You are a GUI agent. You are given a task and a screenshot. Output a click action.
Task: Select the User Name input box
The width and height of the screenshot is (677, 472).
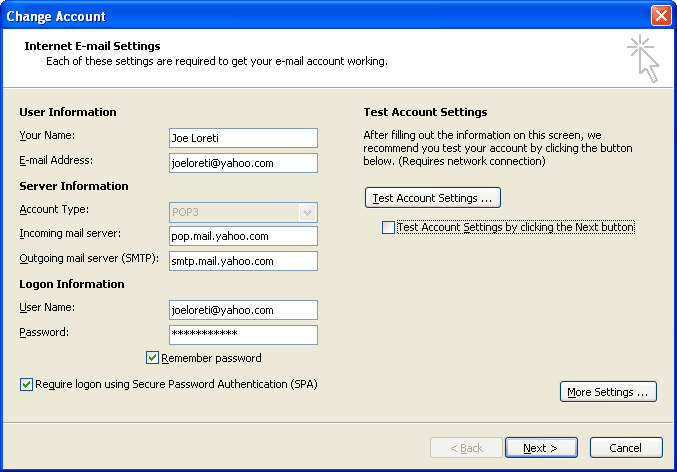pyautogui.click(x=243, y=310)
